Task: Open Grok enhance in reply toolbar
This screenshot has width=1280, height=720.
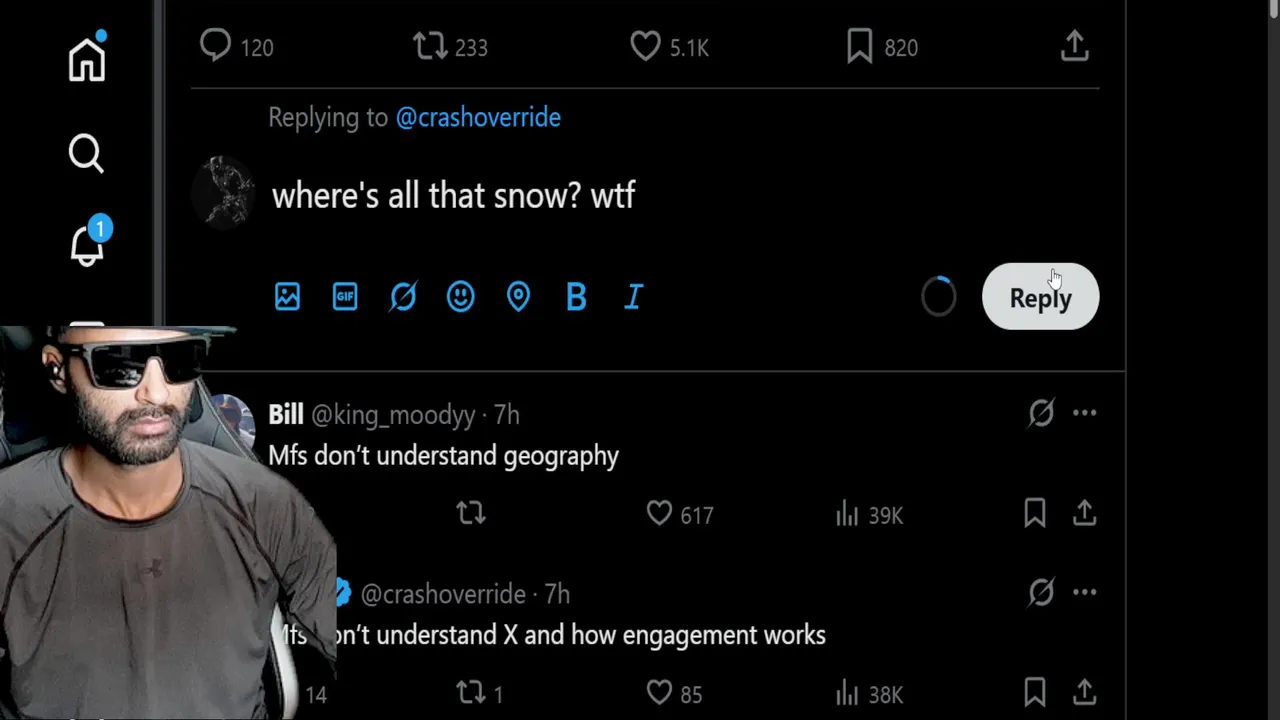Action: pos(403,297)
